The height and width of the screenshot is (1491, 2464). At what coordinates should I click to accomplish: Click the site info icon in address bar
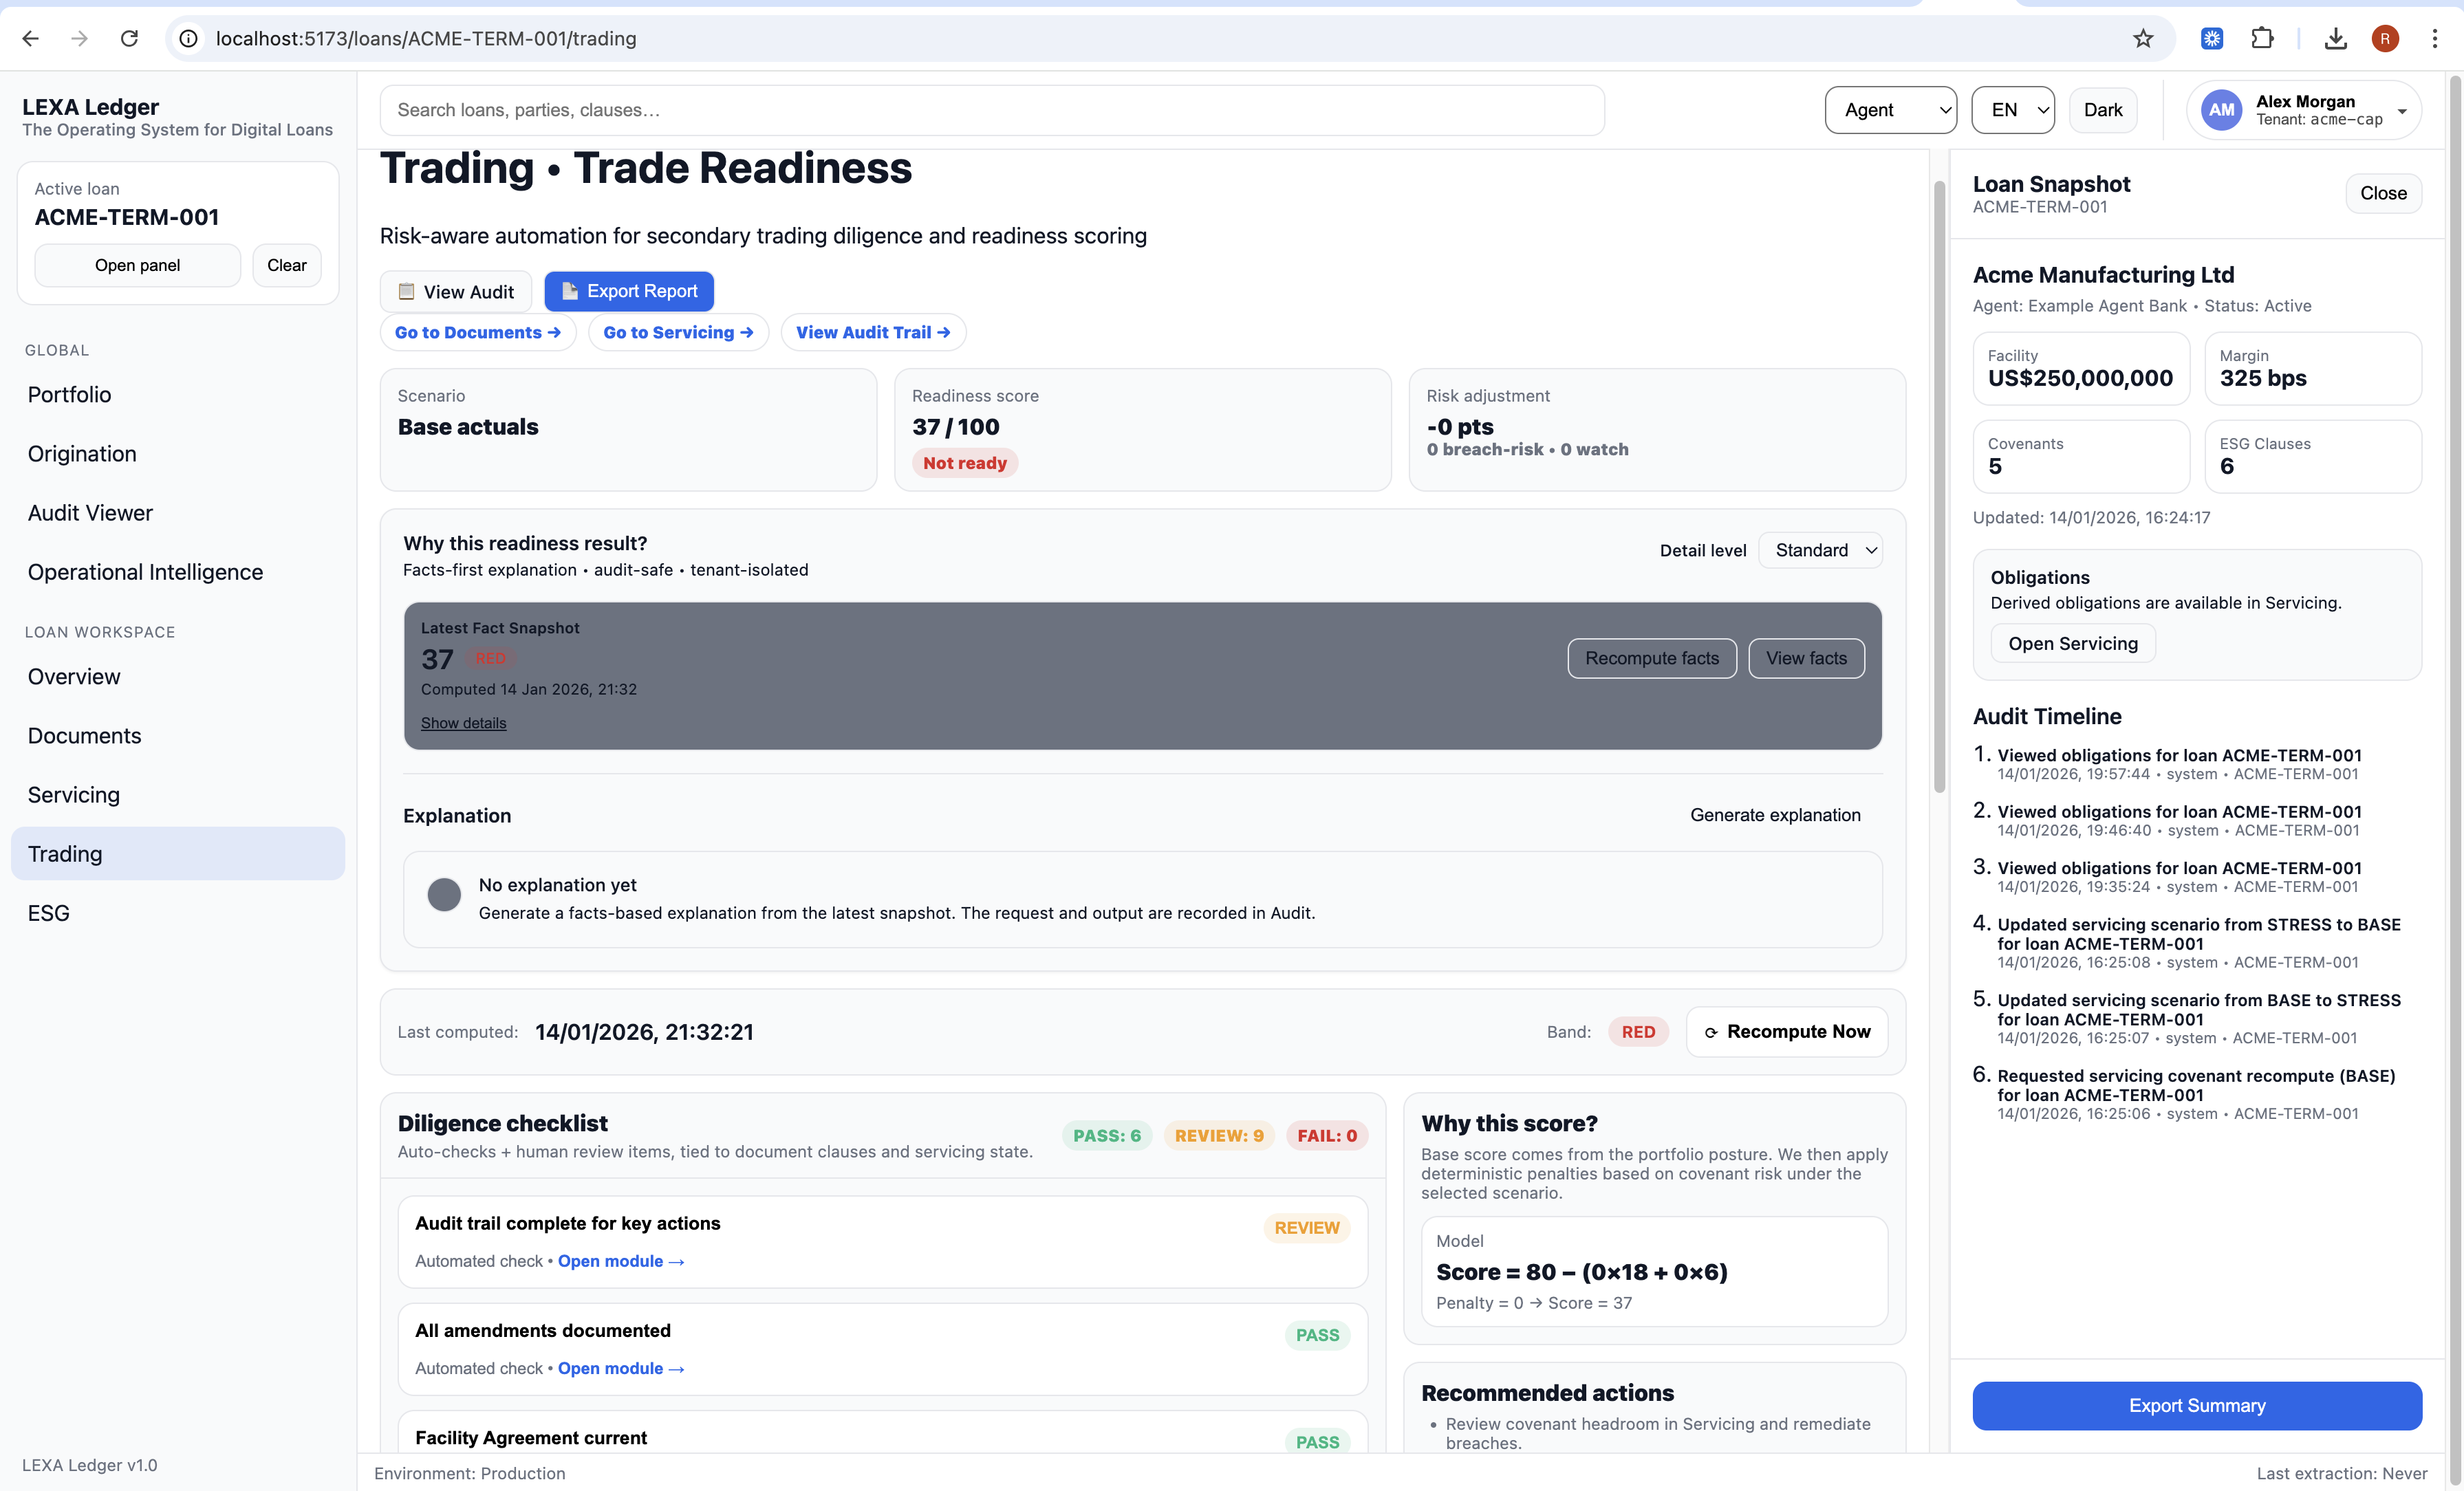click(x=188, y=38)
